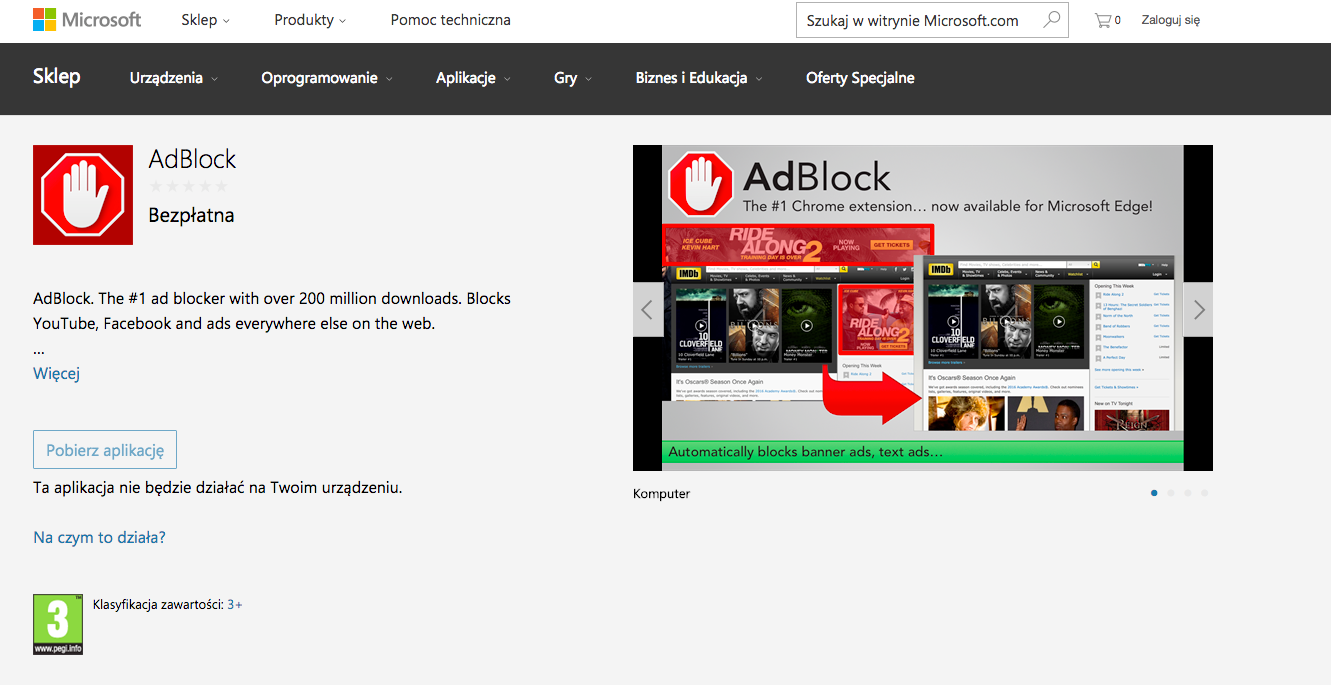Show next screenshot with right arrow
This screenshot has height=687, width=1331.
click(1198, 310)
